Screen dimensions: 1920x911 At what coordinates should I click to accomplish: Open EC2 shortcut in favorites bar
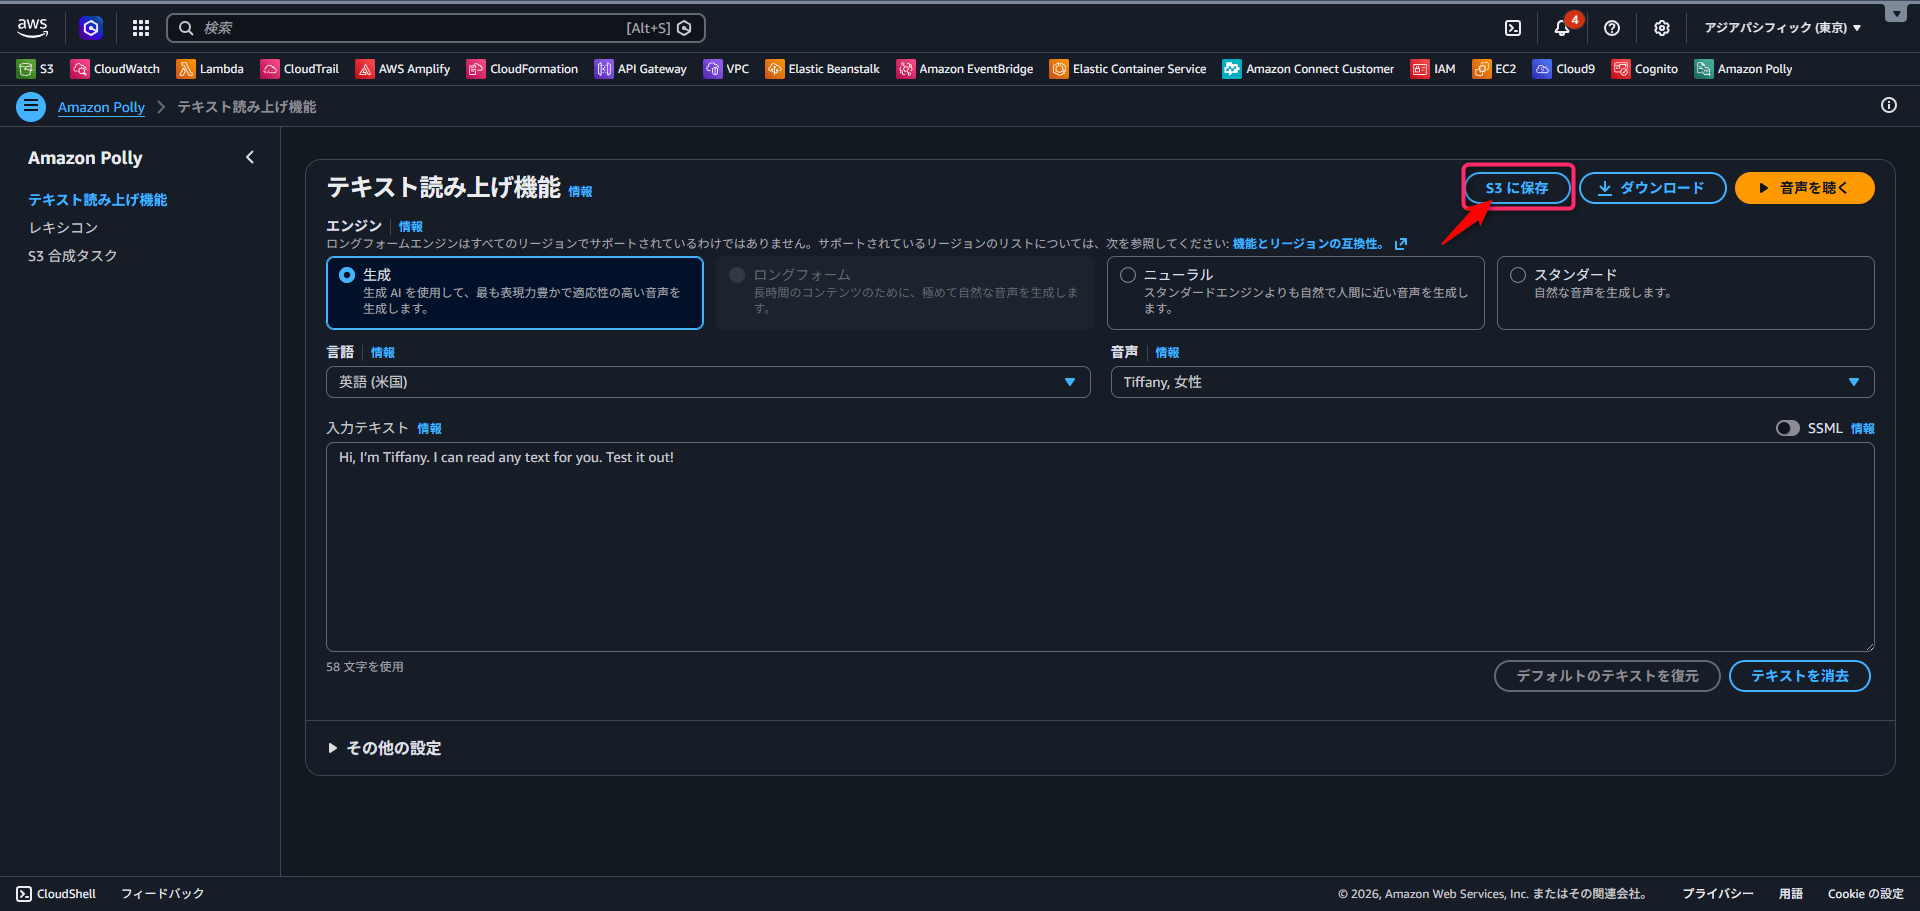(1495, 69)
